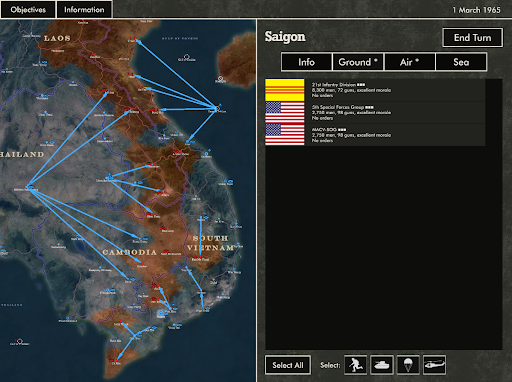Viewport: 512px width, 382px height.
Task: Click the End Turn button
Action: (x=473, y=38)
